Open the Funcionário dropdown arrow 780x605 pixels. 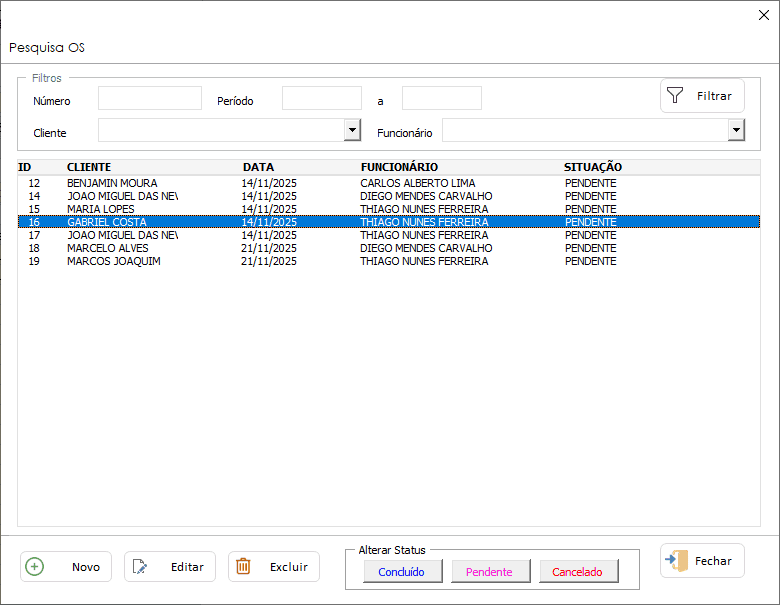tap(736, 130)
